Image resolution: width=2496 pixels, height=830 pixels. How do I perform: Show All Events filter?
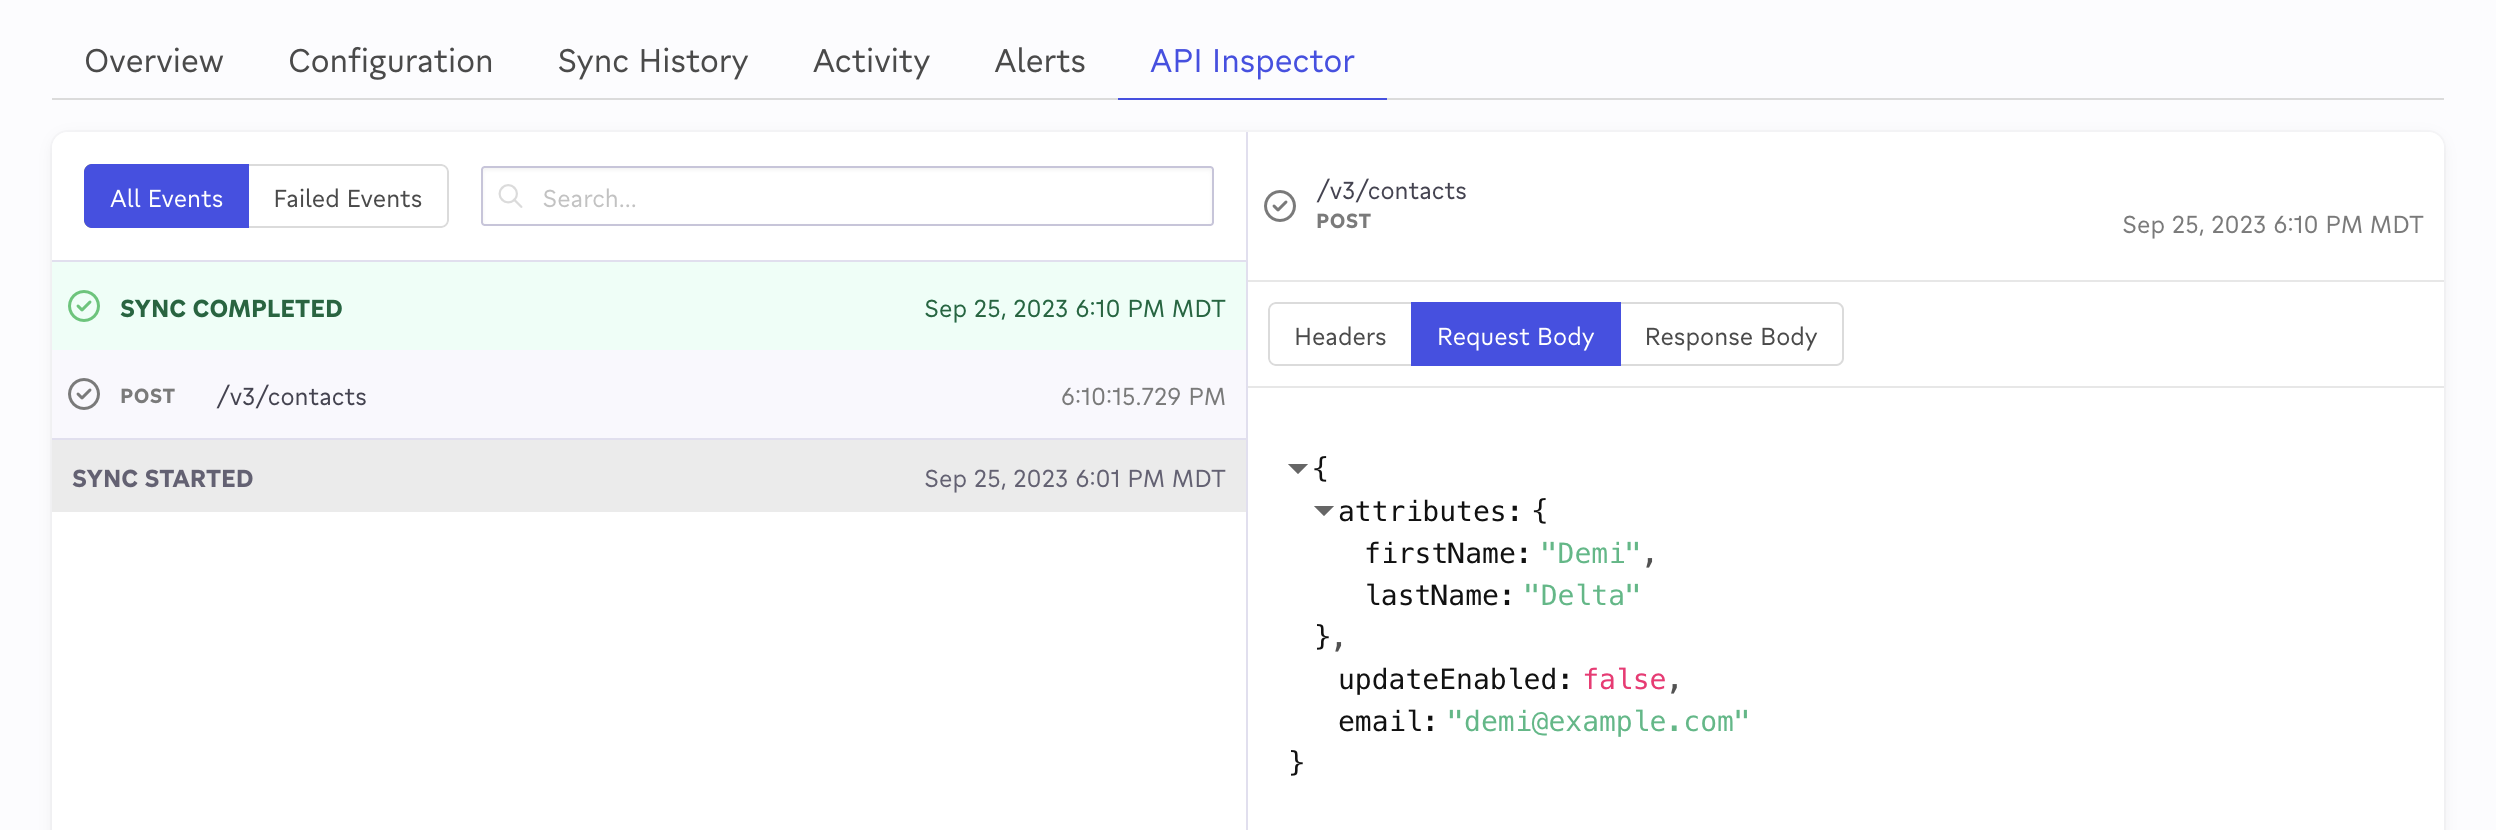166,197
